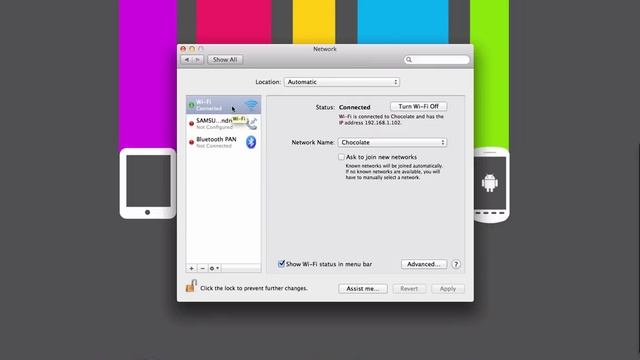Open the Network Name Chocolate dropdown
640x360 pixels.
[392, 142]
